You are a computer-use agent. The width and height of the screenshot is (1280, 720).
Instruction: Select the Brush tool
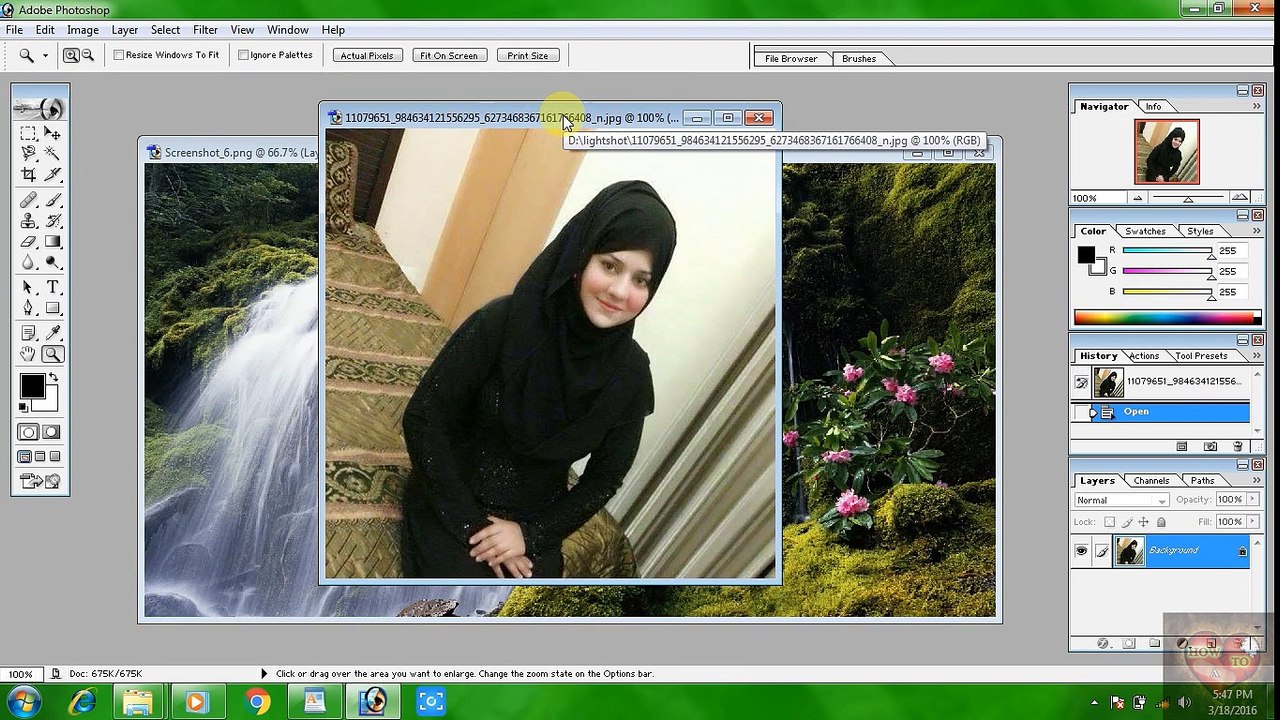click(53, 200)
